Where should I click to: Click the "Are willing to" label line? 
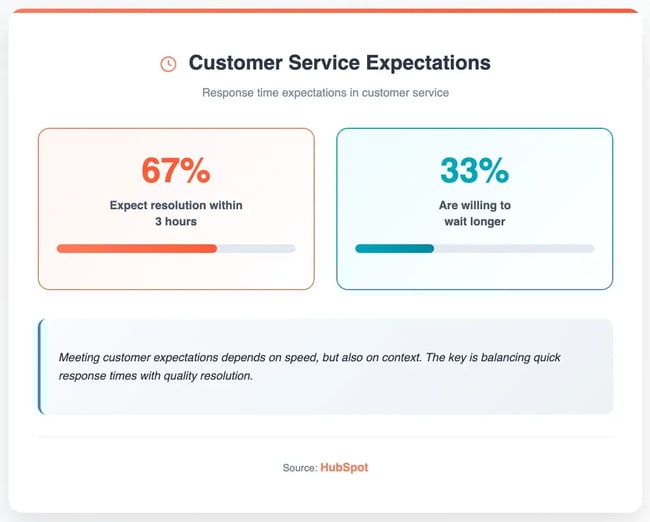click(x=474, y=205)
